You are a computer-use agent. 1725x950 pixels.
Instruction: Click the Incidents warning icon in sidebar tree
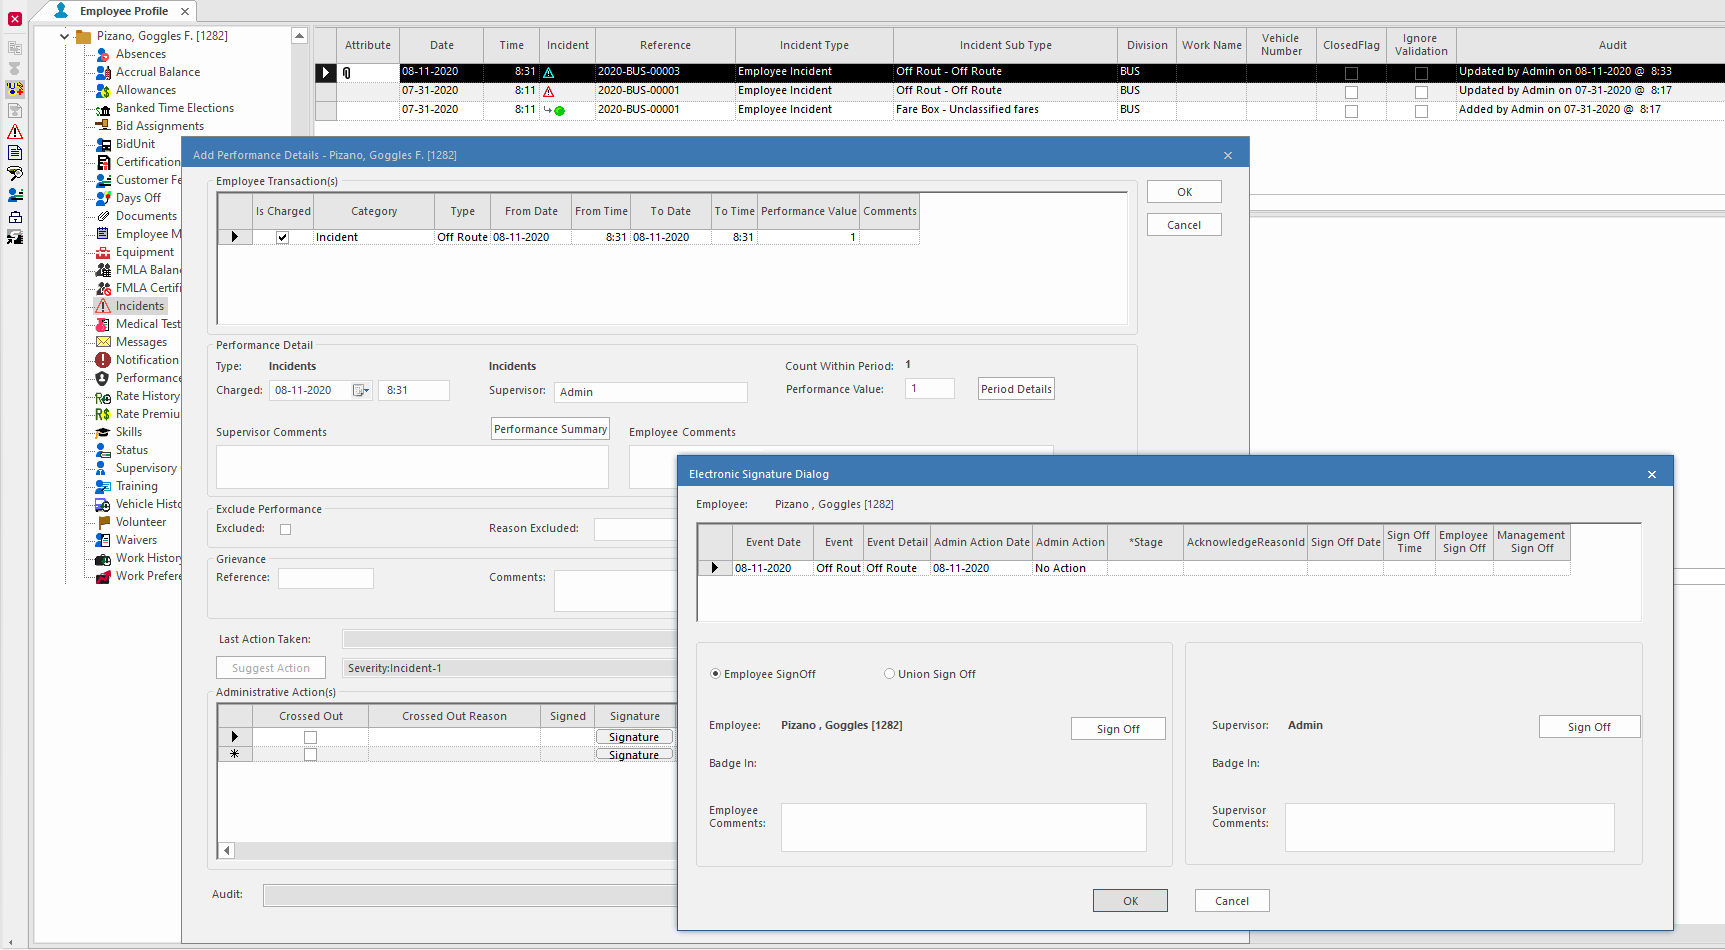point(104,306)
